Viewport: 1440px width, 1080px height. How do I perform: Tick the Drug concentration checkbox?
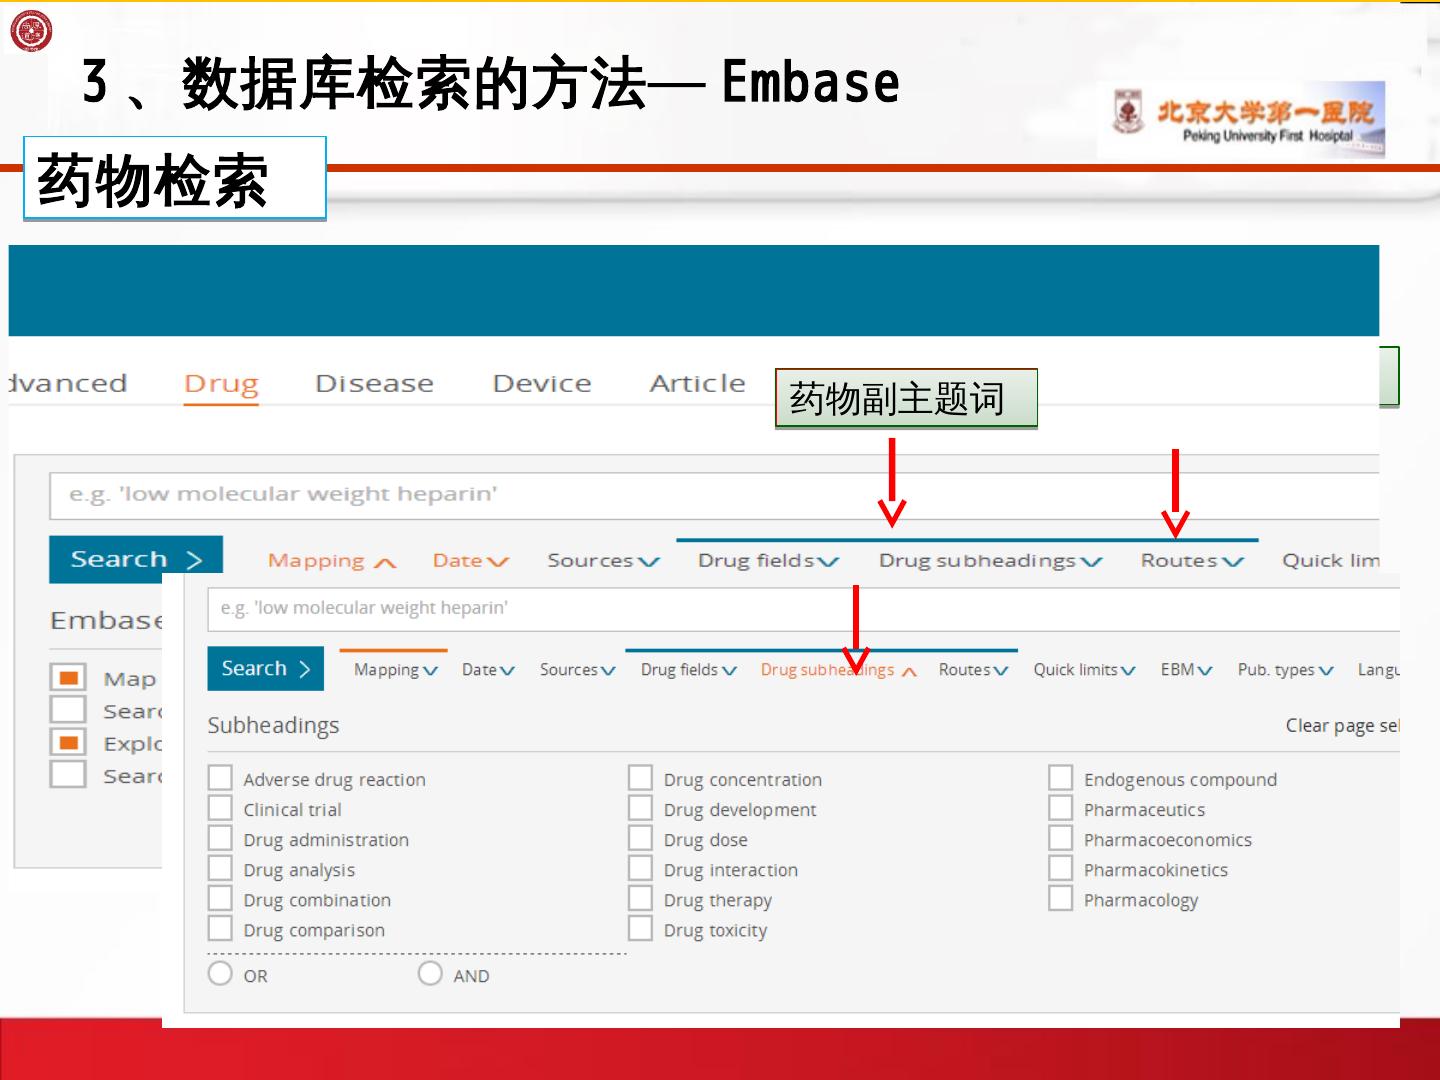(x=640, y=778)
